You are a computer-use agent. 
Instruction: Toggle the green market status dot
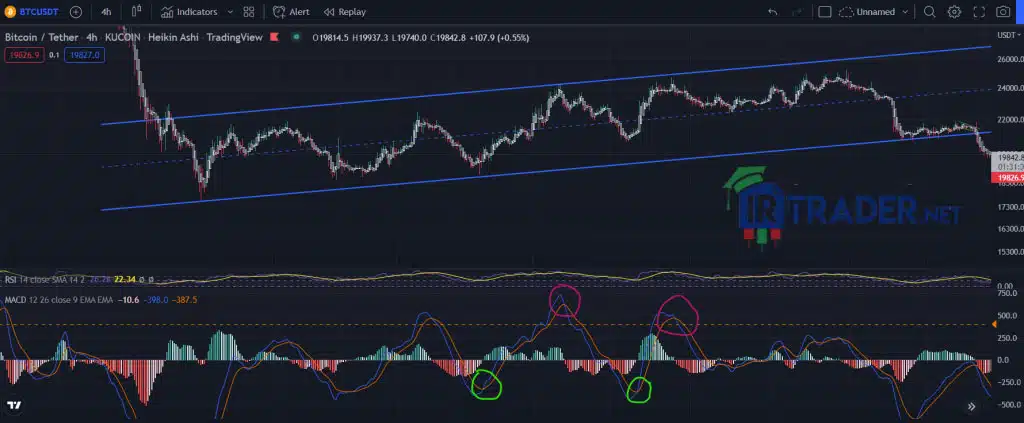pyautogui.click(x=296, y=37)
